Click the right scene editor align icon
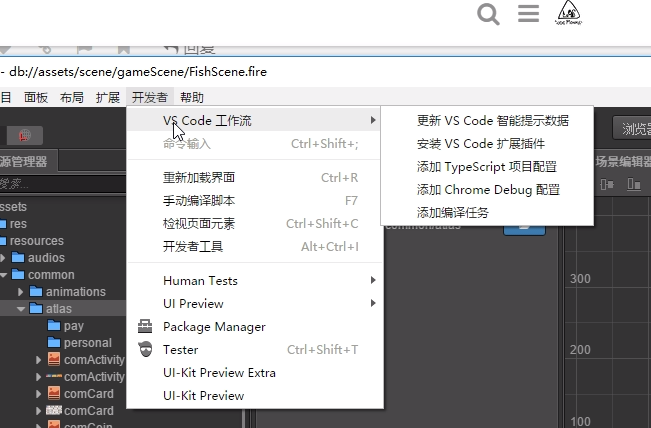This screenshot has width=651, height=428. [634, 183]
